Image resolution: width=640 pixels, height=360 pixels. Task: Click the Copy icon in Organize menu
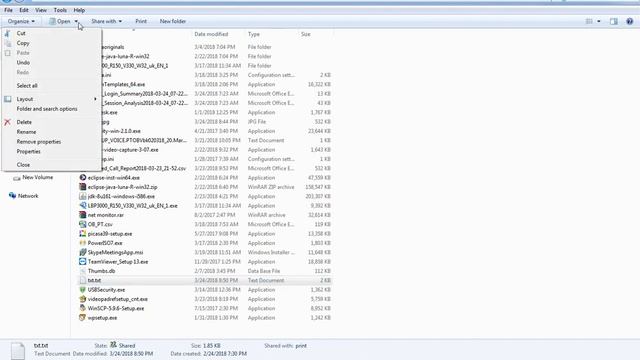8,43
